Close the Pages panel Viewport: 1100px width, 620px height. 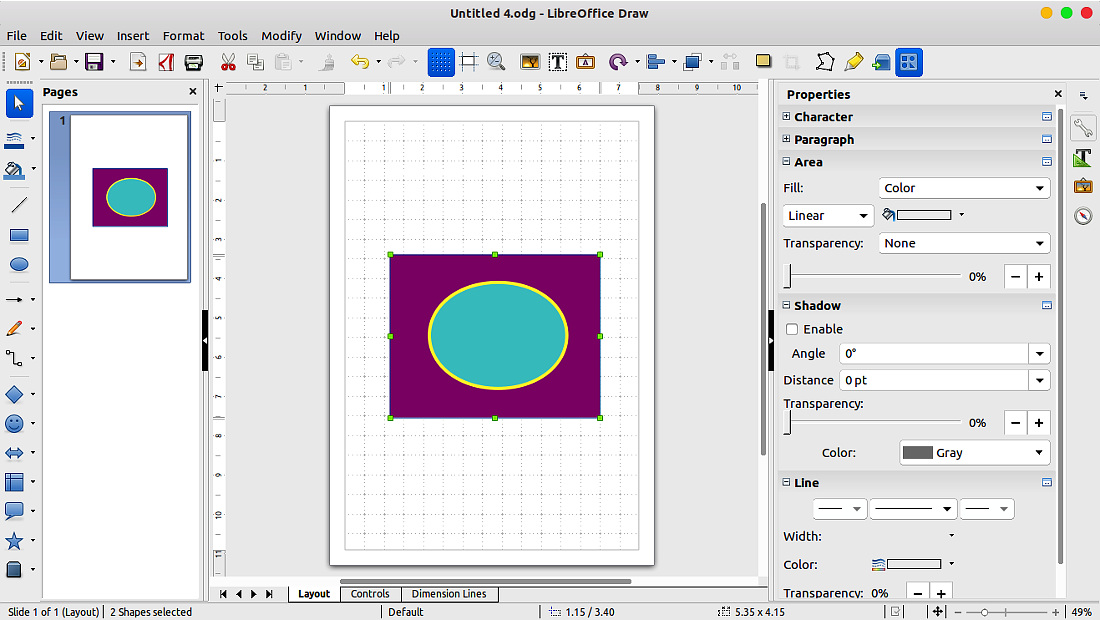pos(193,92)
